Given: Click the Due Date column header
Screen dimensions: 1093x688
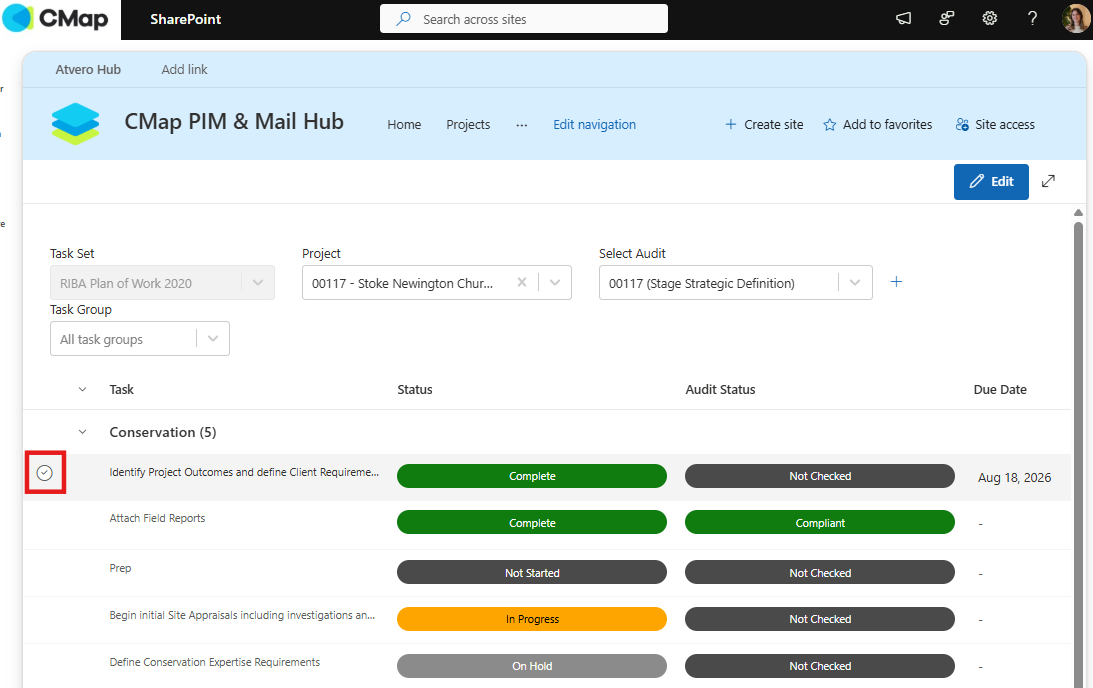Looking at the screenshot, I should tap(1000, 390).
